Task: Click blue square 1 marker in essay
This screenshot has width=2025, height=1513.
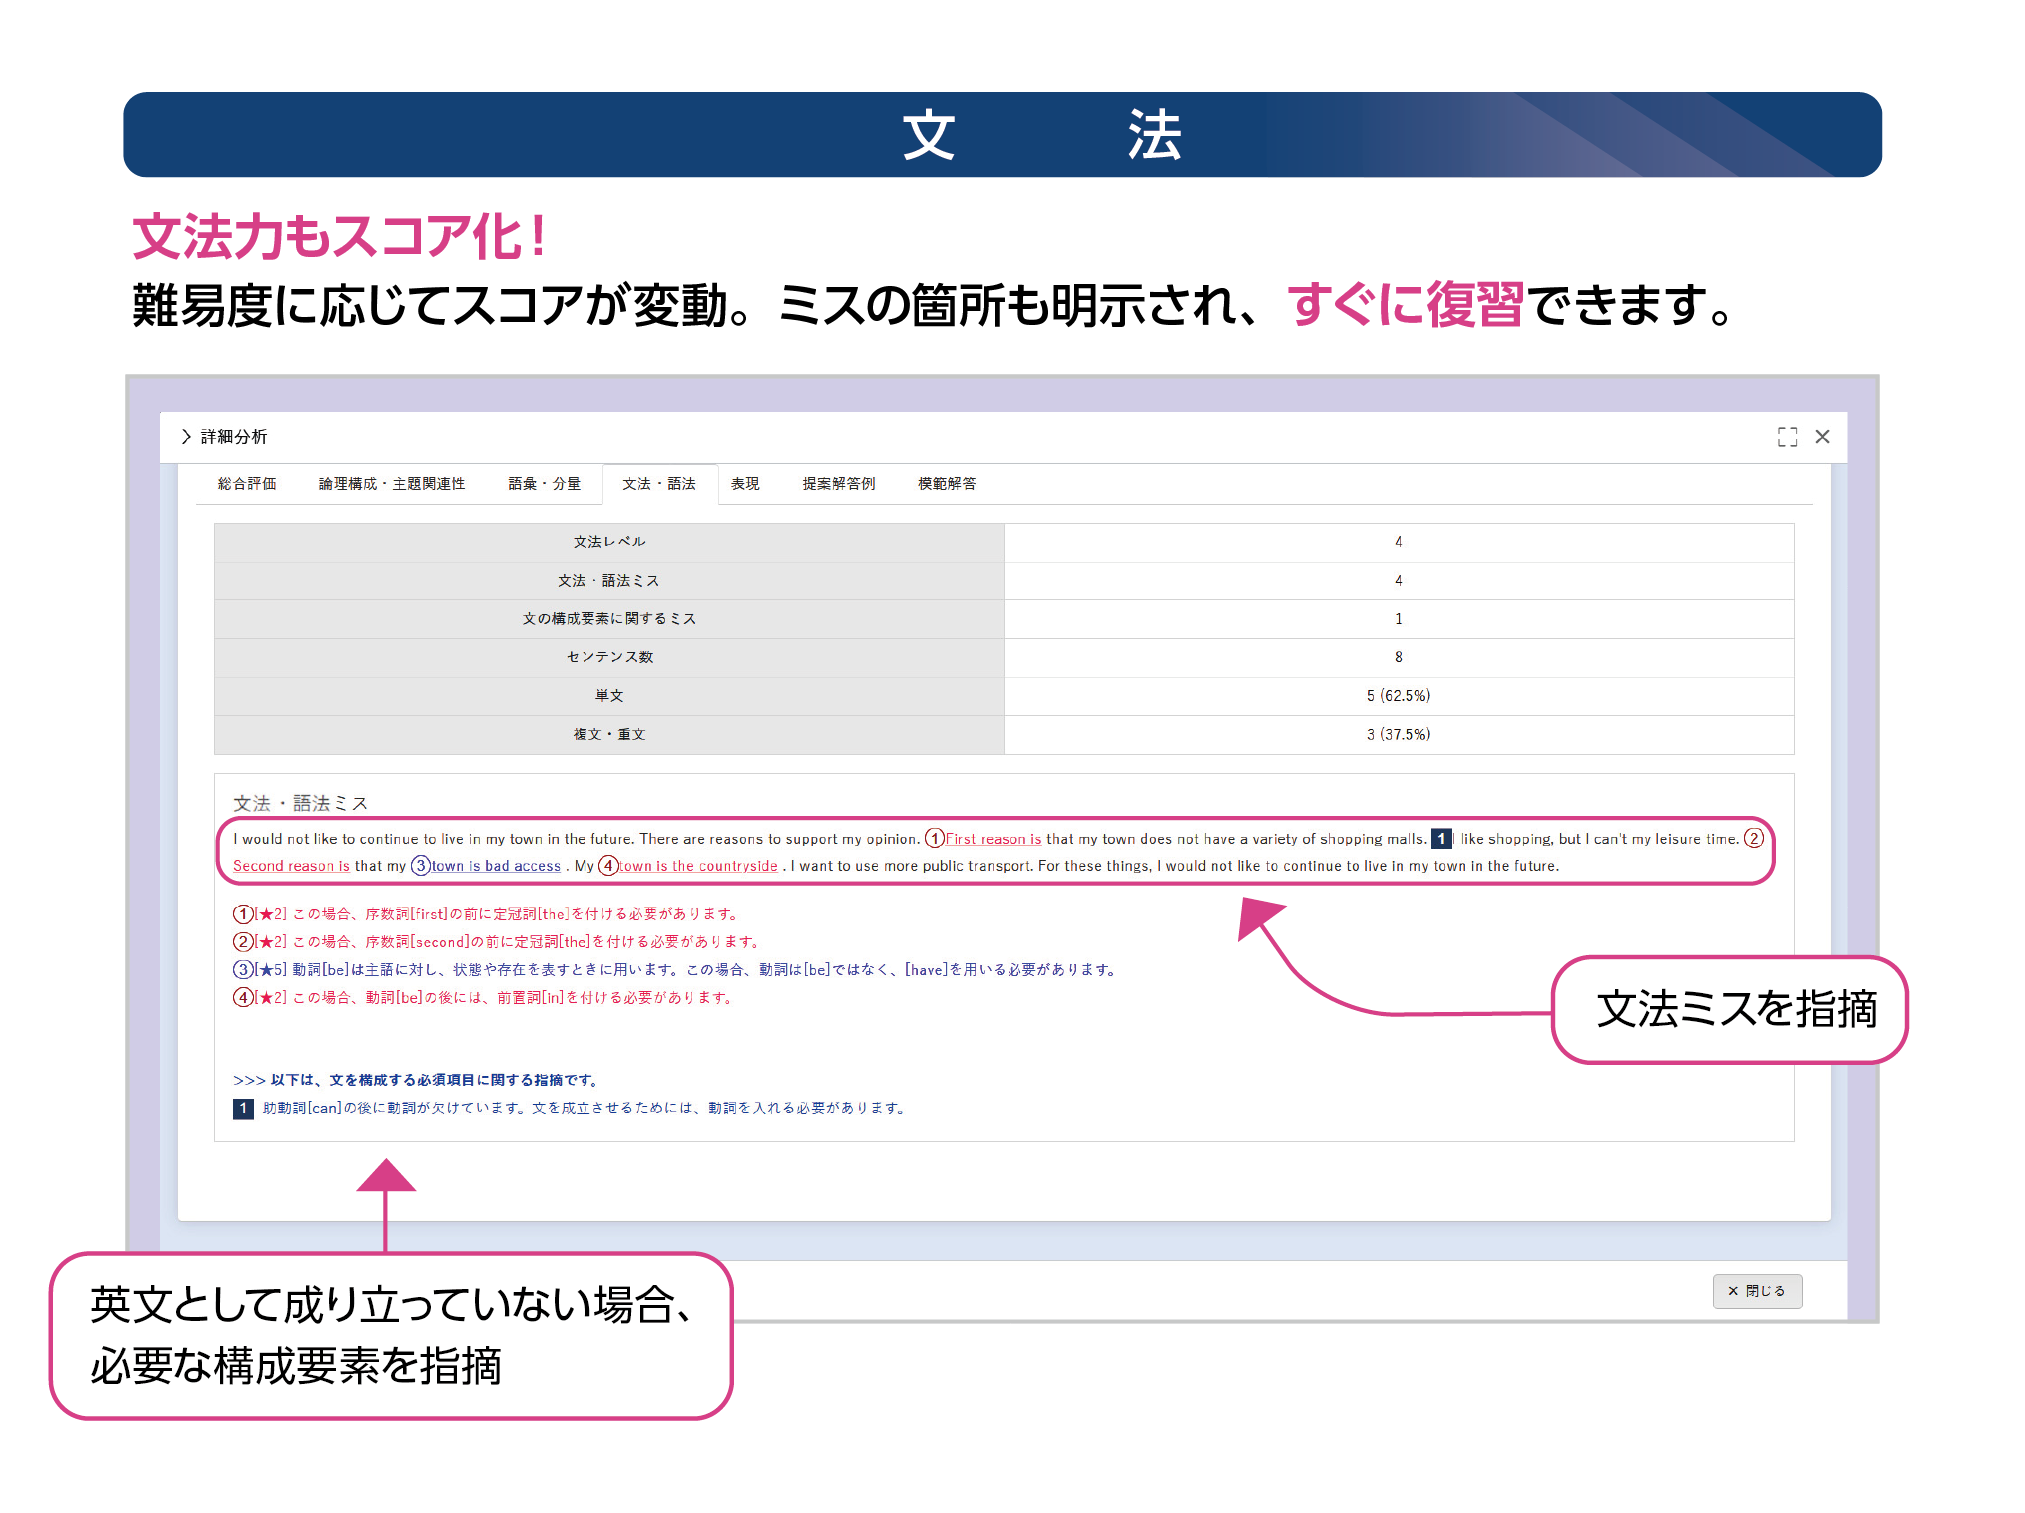Action: [x=1441, y=839]
